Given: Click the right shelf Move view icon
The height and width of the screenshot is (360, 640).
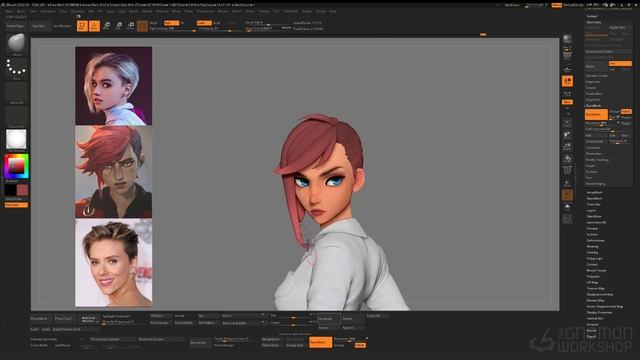Looking at the screenshot, I should pyautogui.click(x=567, y=135).
